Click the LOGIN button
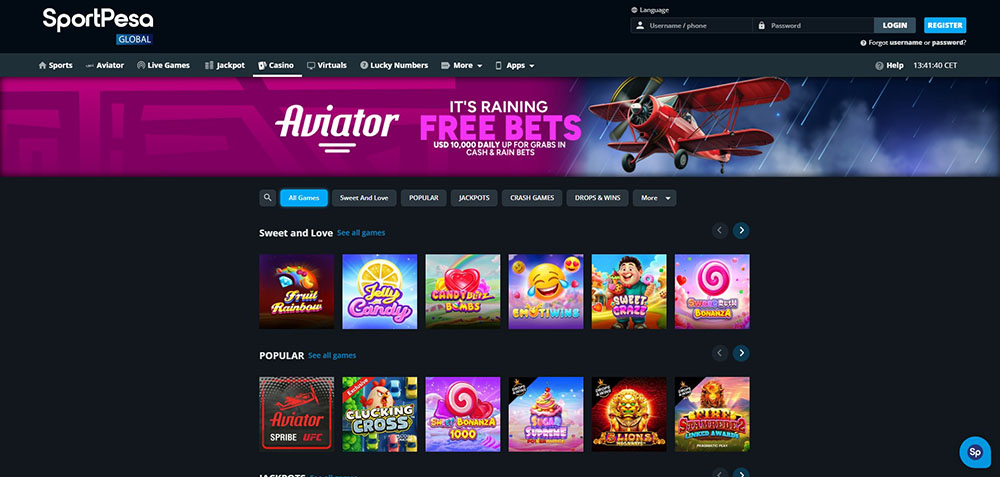 click(895, 26)
